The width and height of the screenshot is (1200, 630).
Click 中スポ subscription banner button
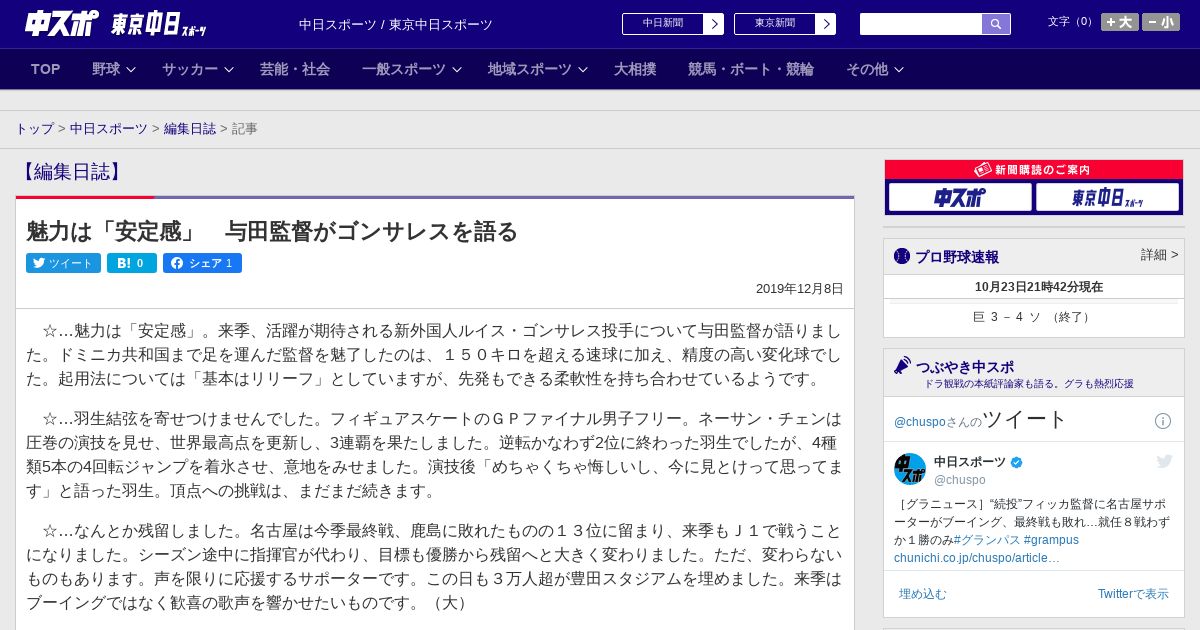click(x=960, y=197)
